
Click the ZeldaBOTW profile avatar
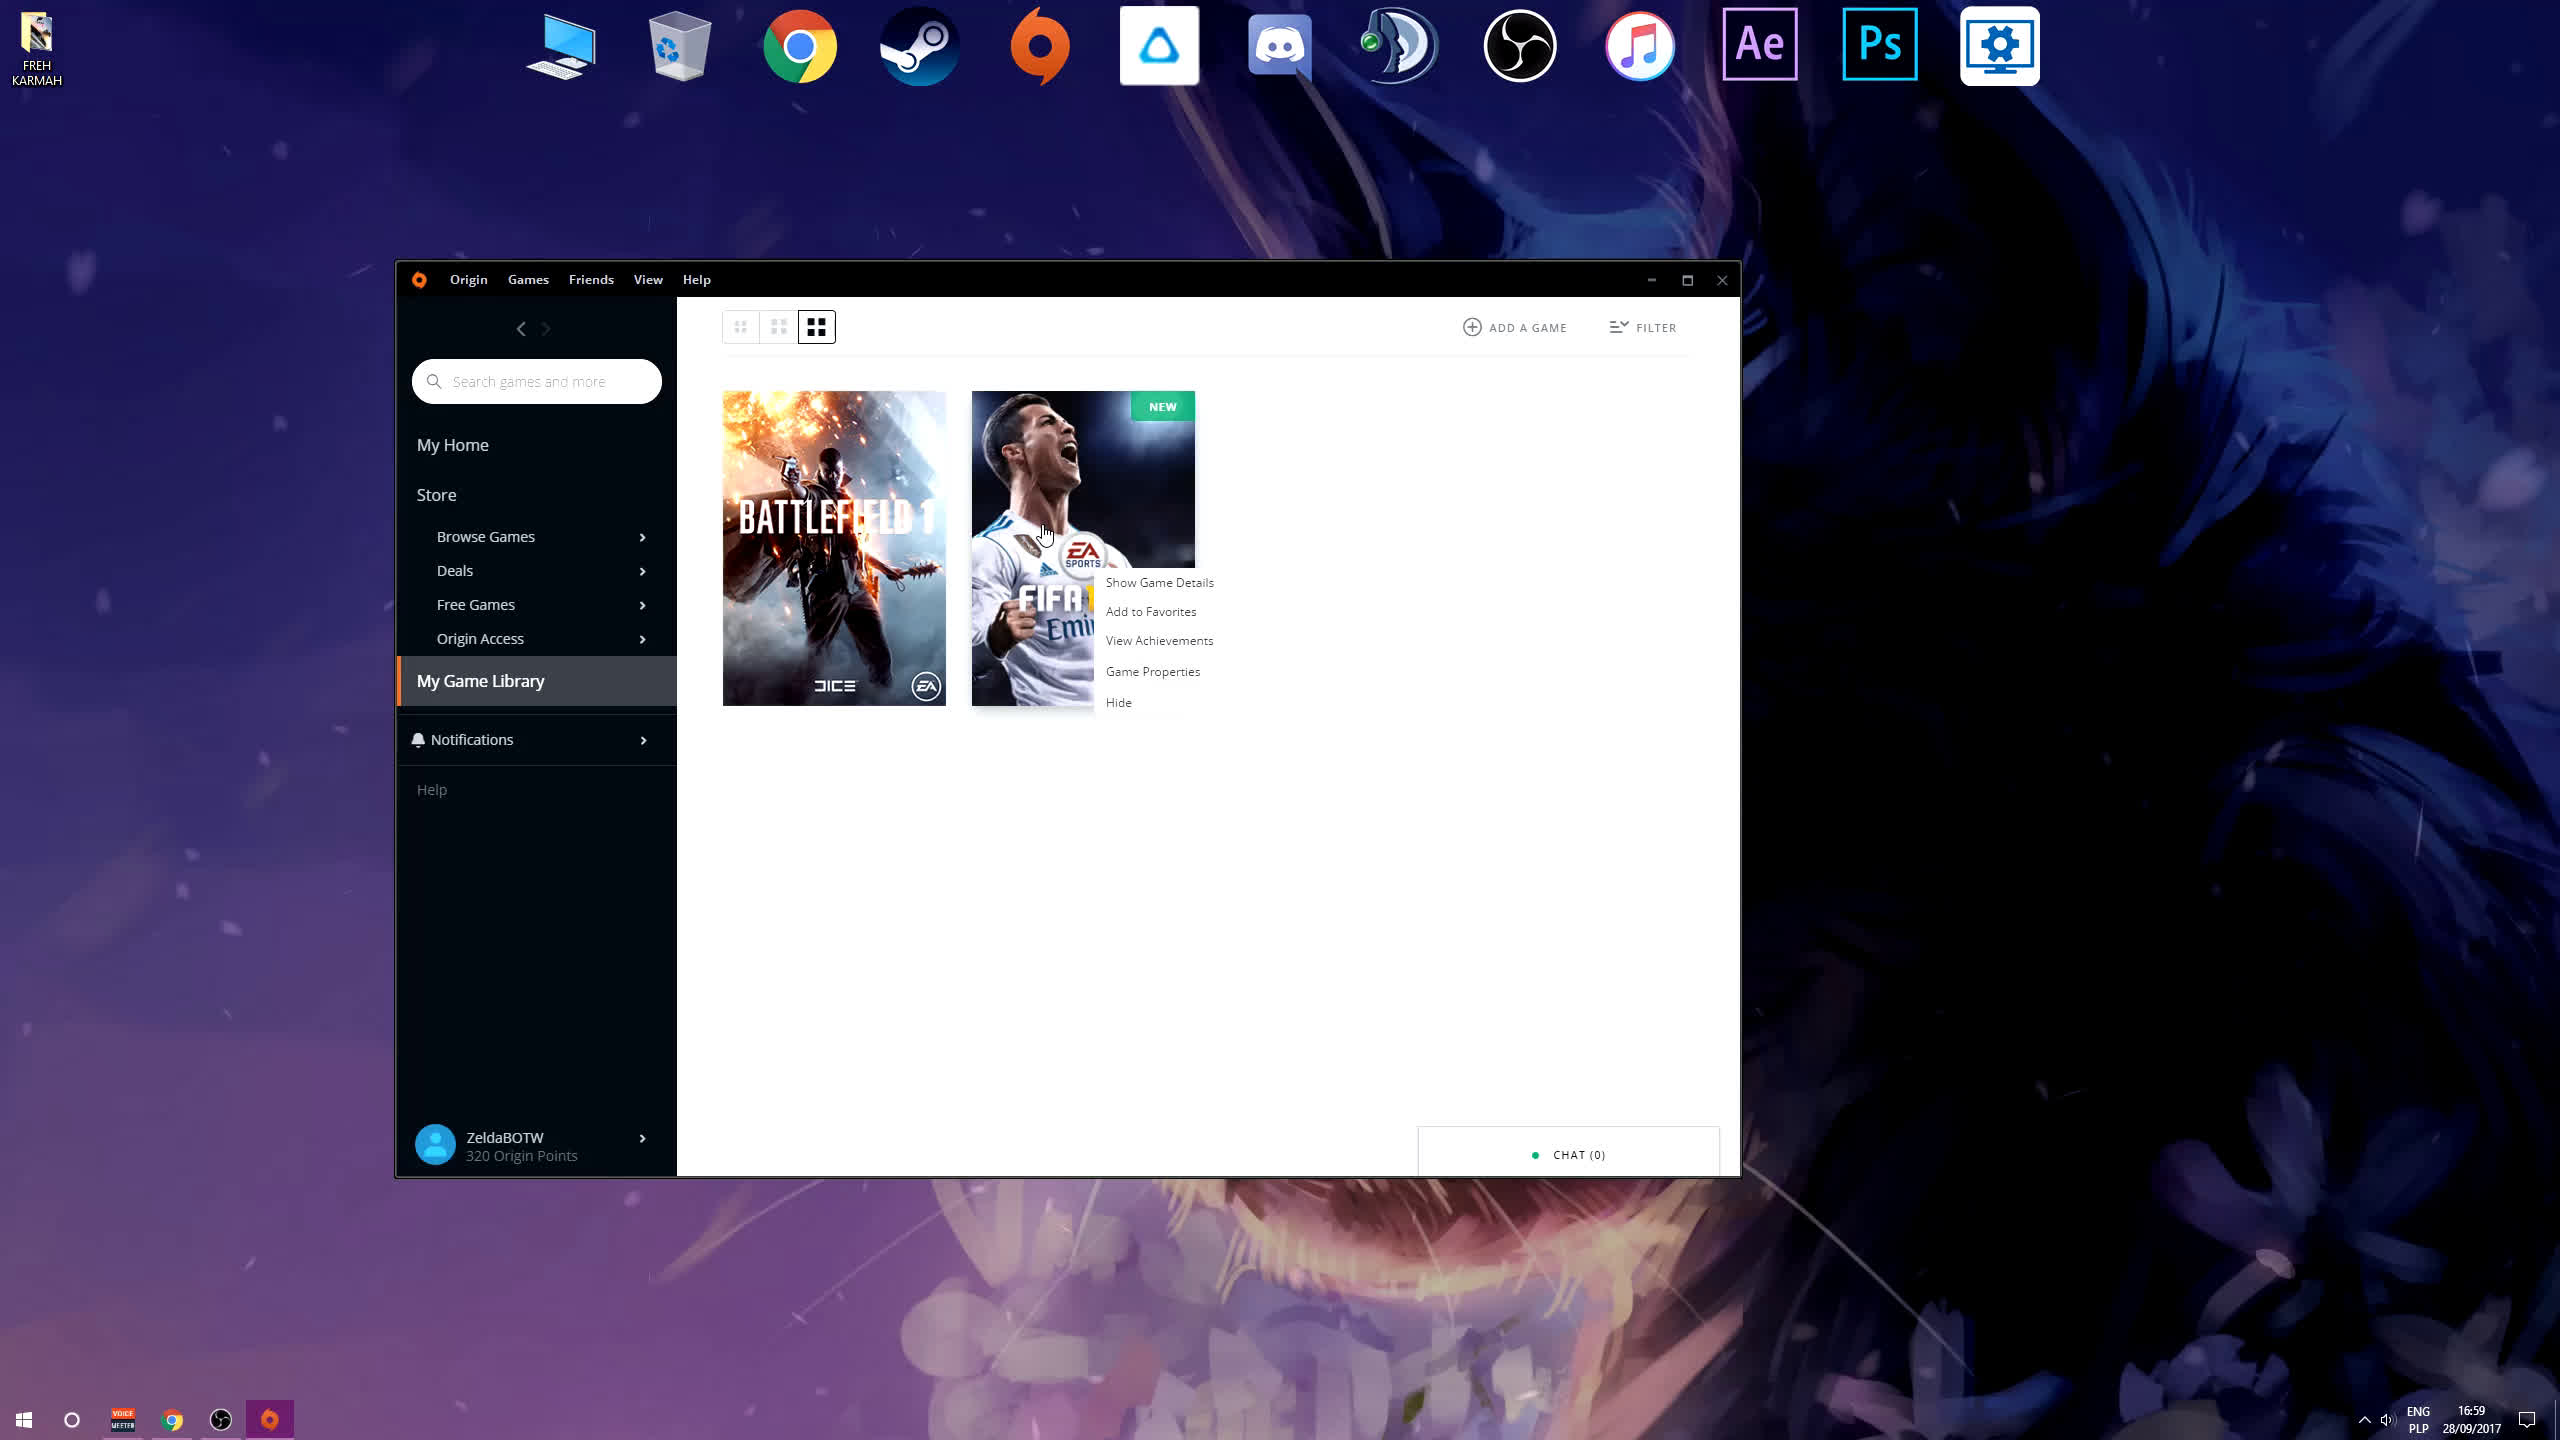(435, 1145)
